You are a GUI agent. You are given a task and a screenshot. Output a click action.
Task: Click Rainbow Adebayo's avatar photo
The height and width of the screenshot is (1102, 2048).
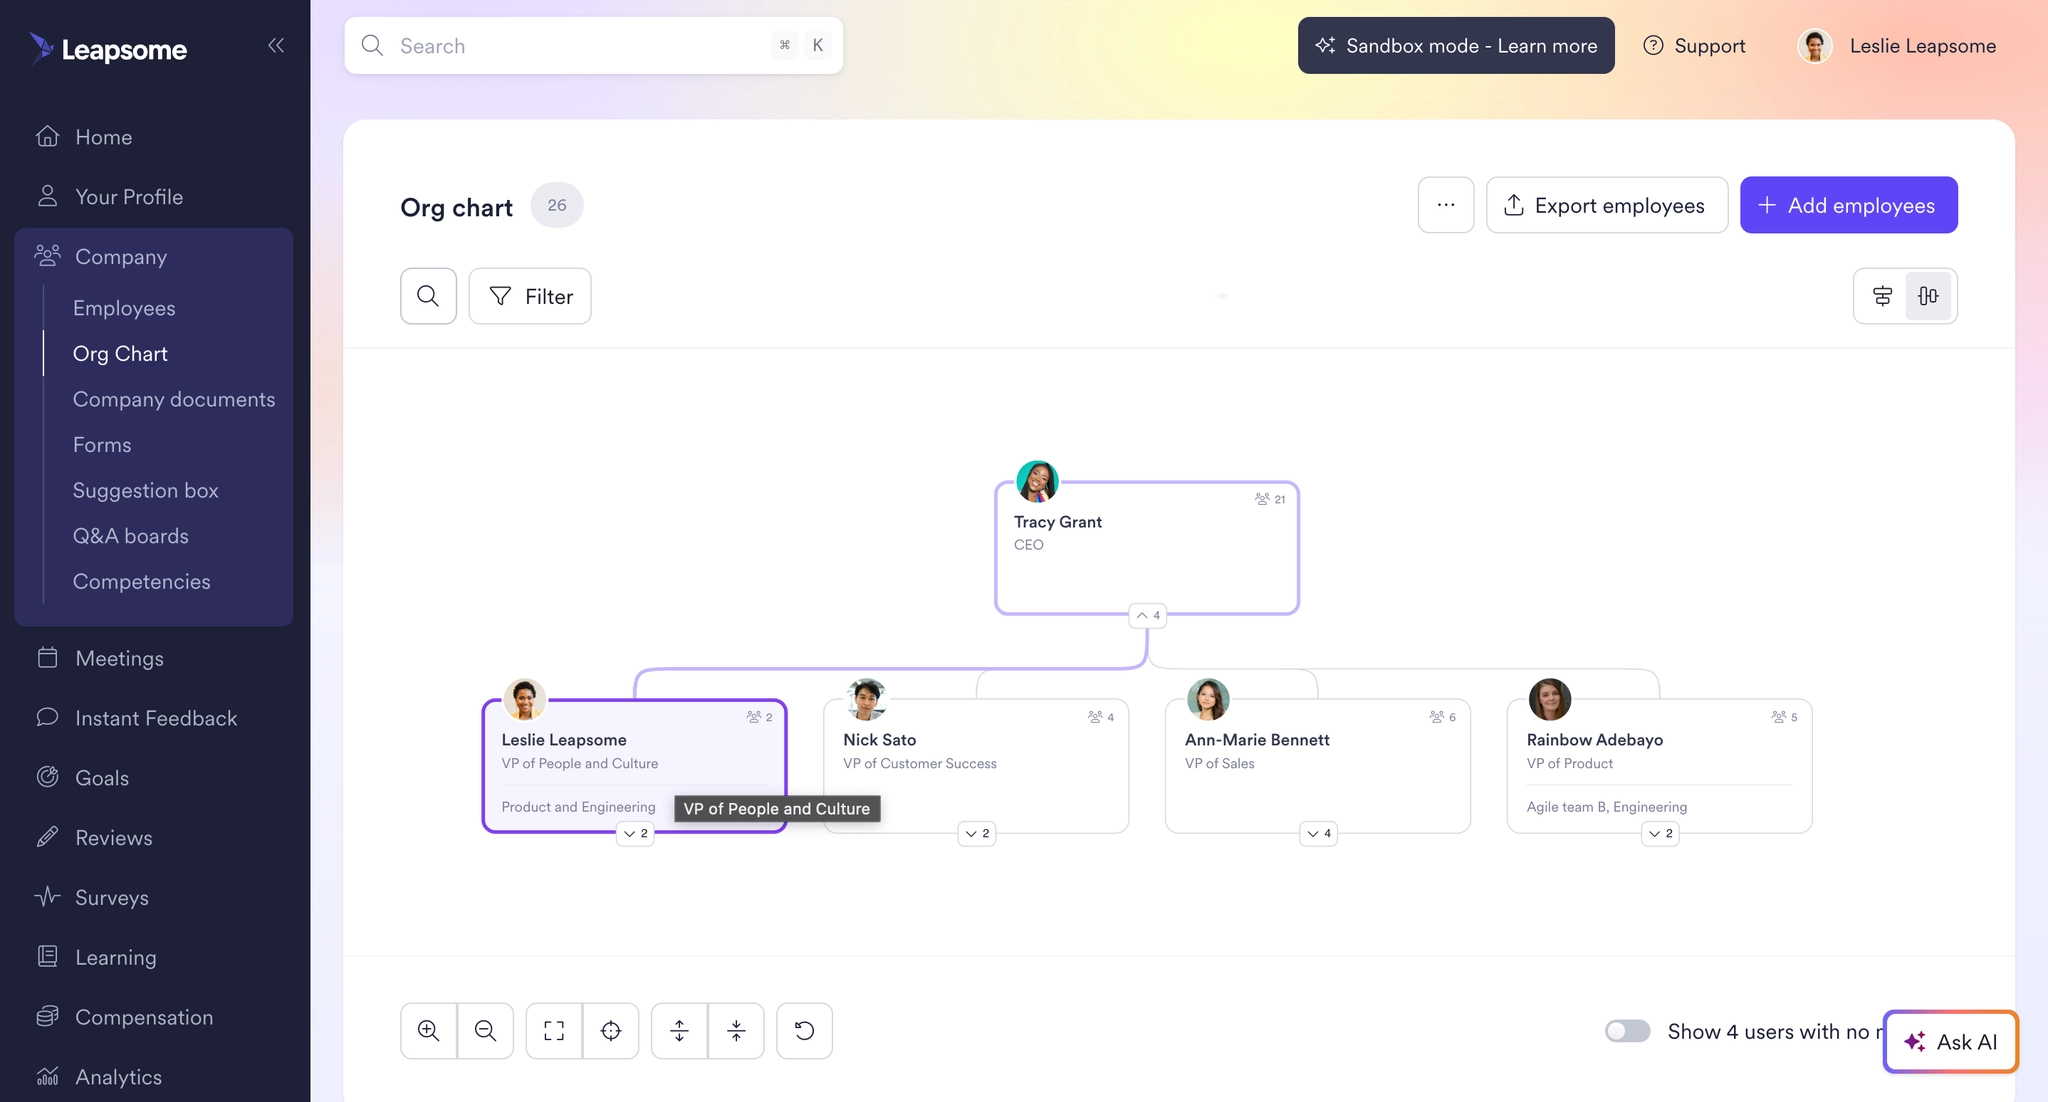[1550, 699]
